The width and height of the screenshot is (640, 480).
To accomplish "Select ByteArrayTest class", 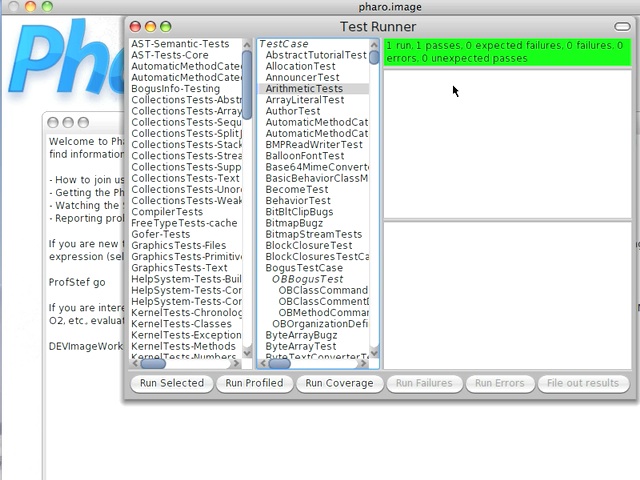I will coord(301,346).
